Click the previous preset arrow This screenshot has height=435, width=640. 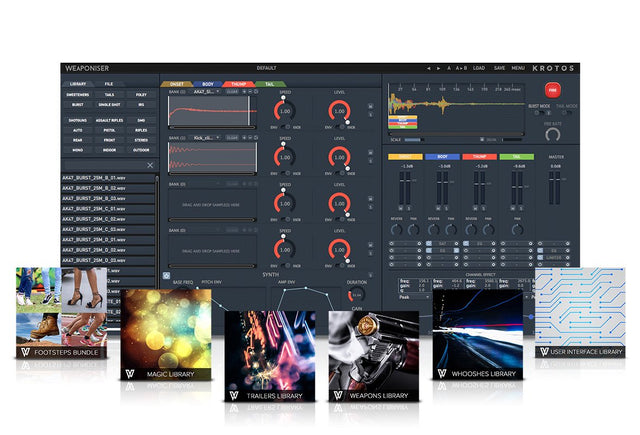point(428,68)
